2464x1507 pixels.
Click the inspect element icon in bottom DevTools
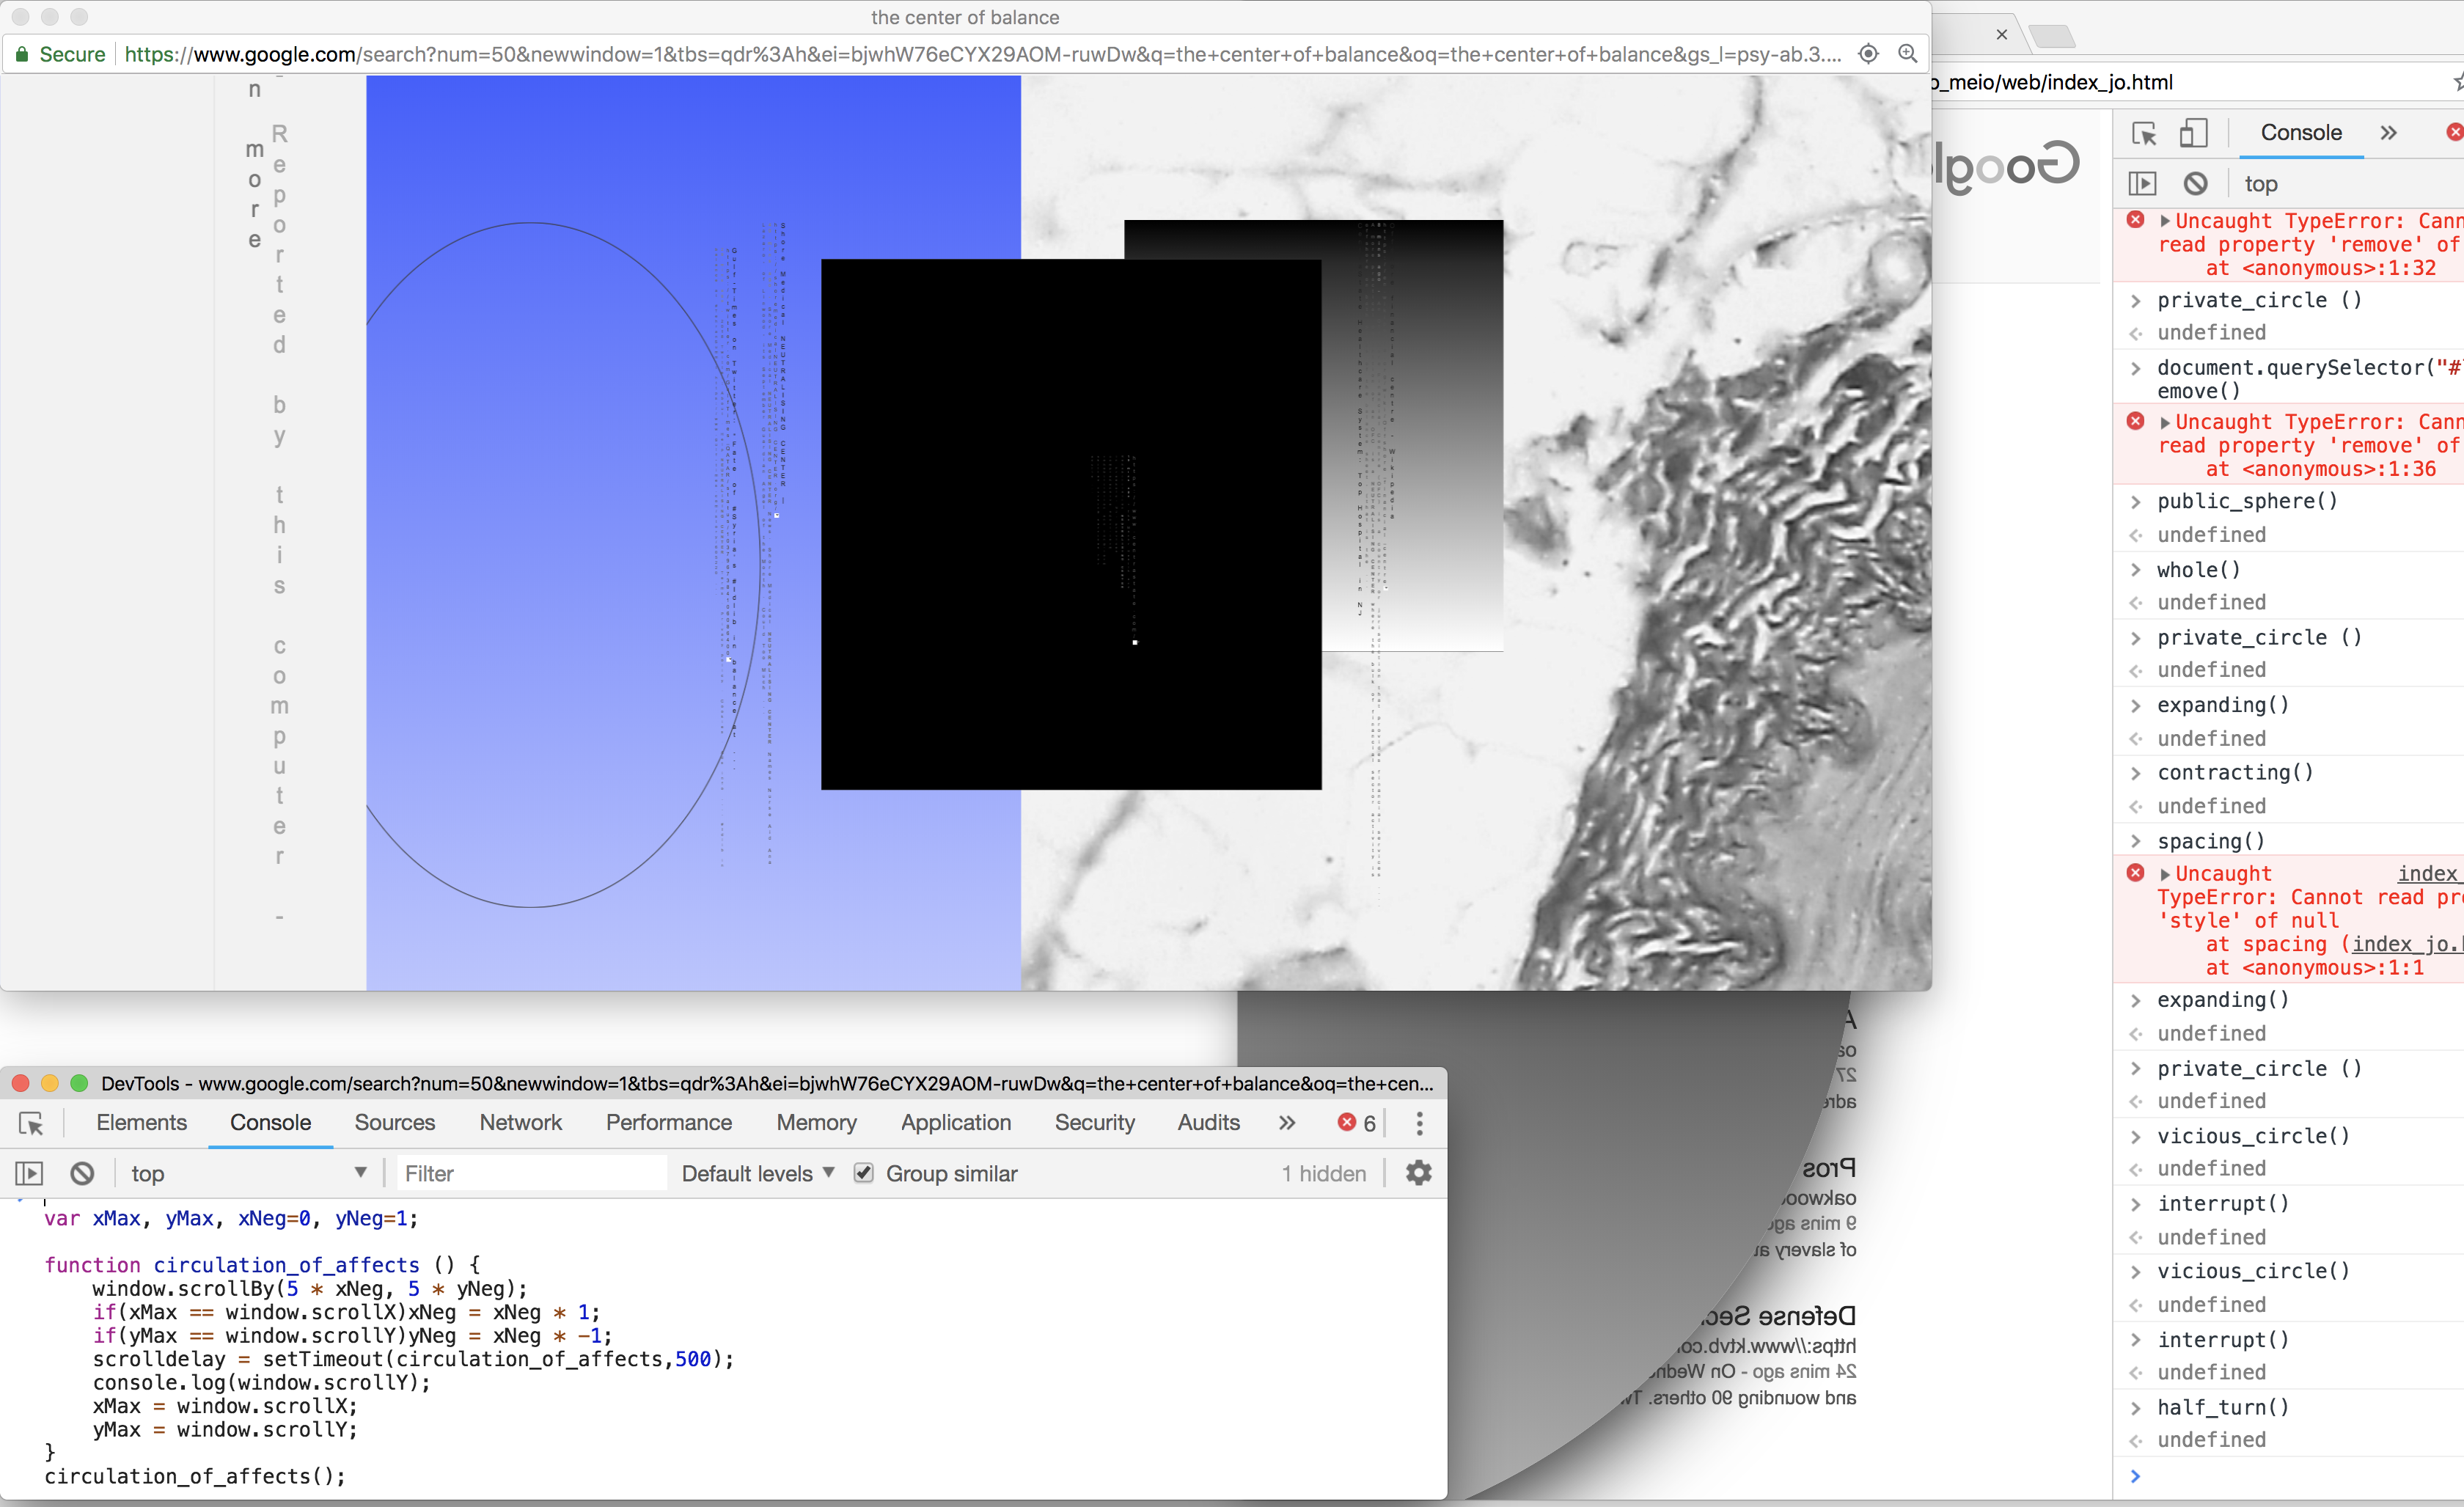tap(31, 1123)
